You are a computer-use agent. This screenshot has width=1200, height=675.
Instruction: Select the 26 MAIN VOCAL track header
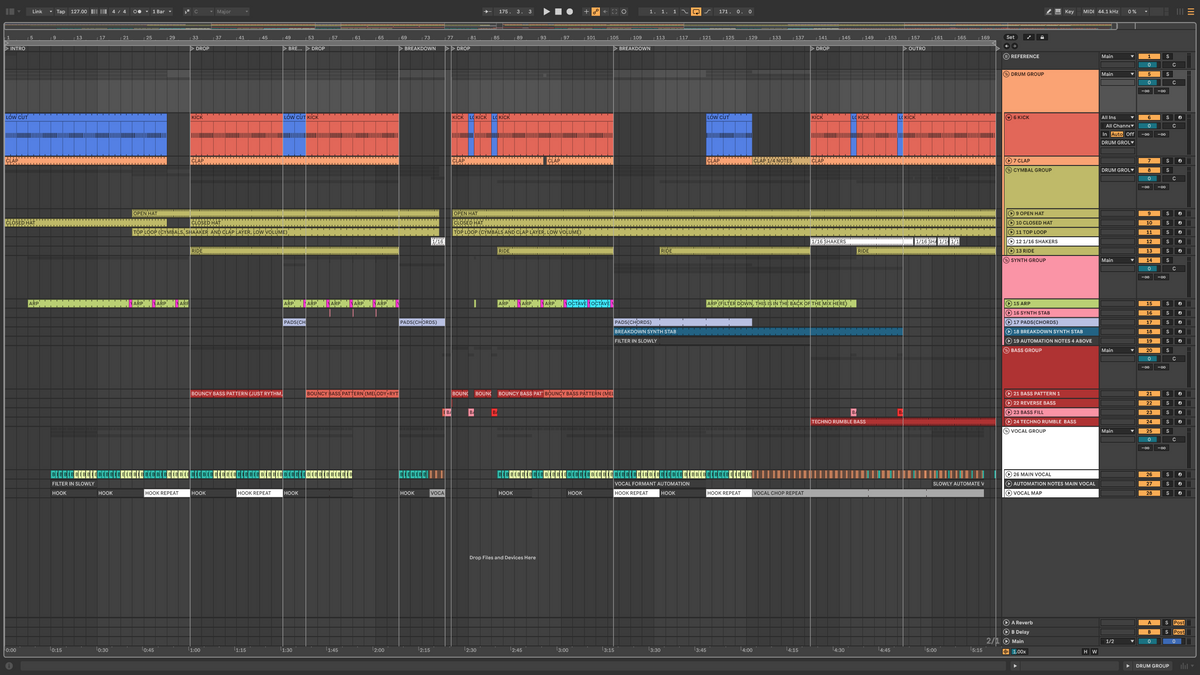[x=1051, y=474]
